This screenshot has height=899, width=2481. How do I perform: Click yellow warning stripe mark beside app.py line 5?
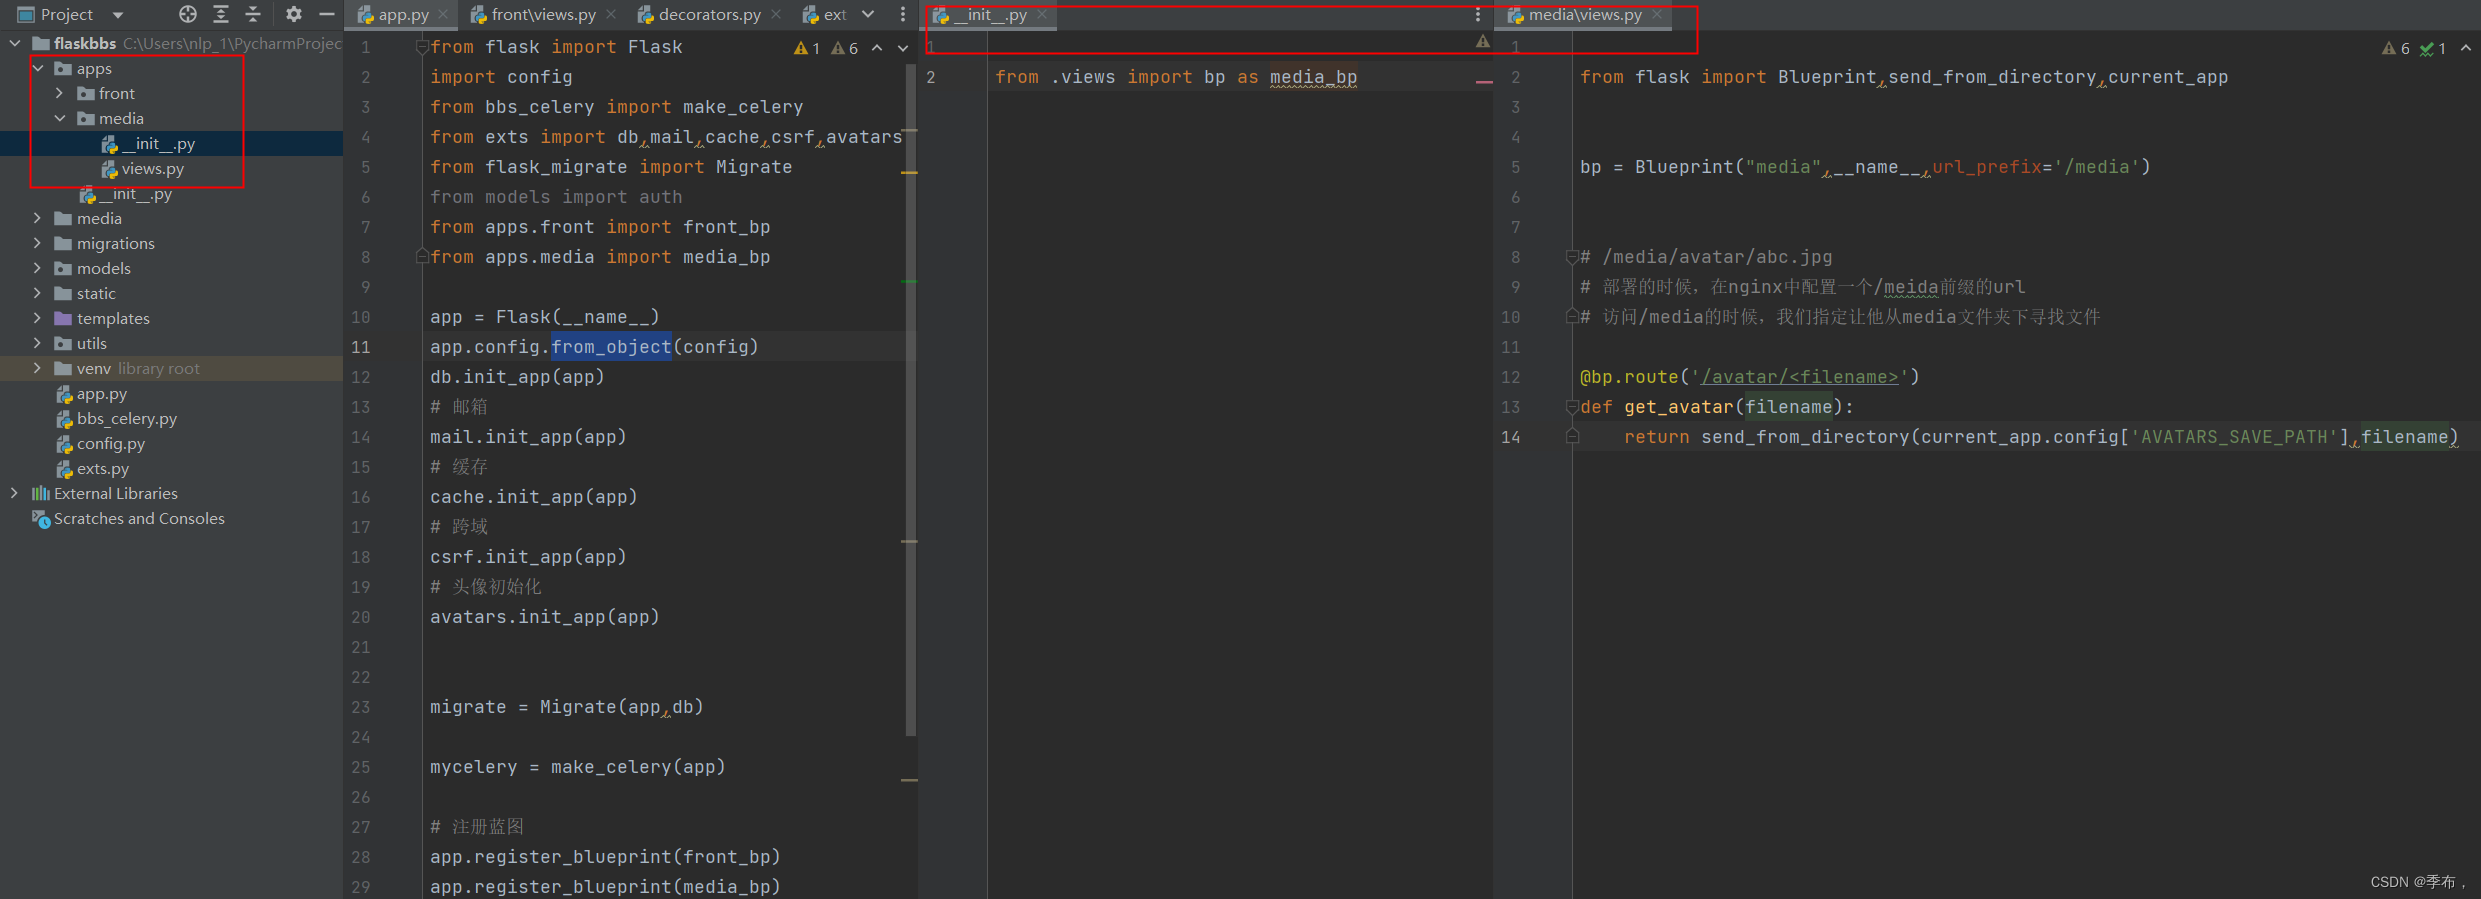[x=910, y=173]
